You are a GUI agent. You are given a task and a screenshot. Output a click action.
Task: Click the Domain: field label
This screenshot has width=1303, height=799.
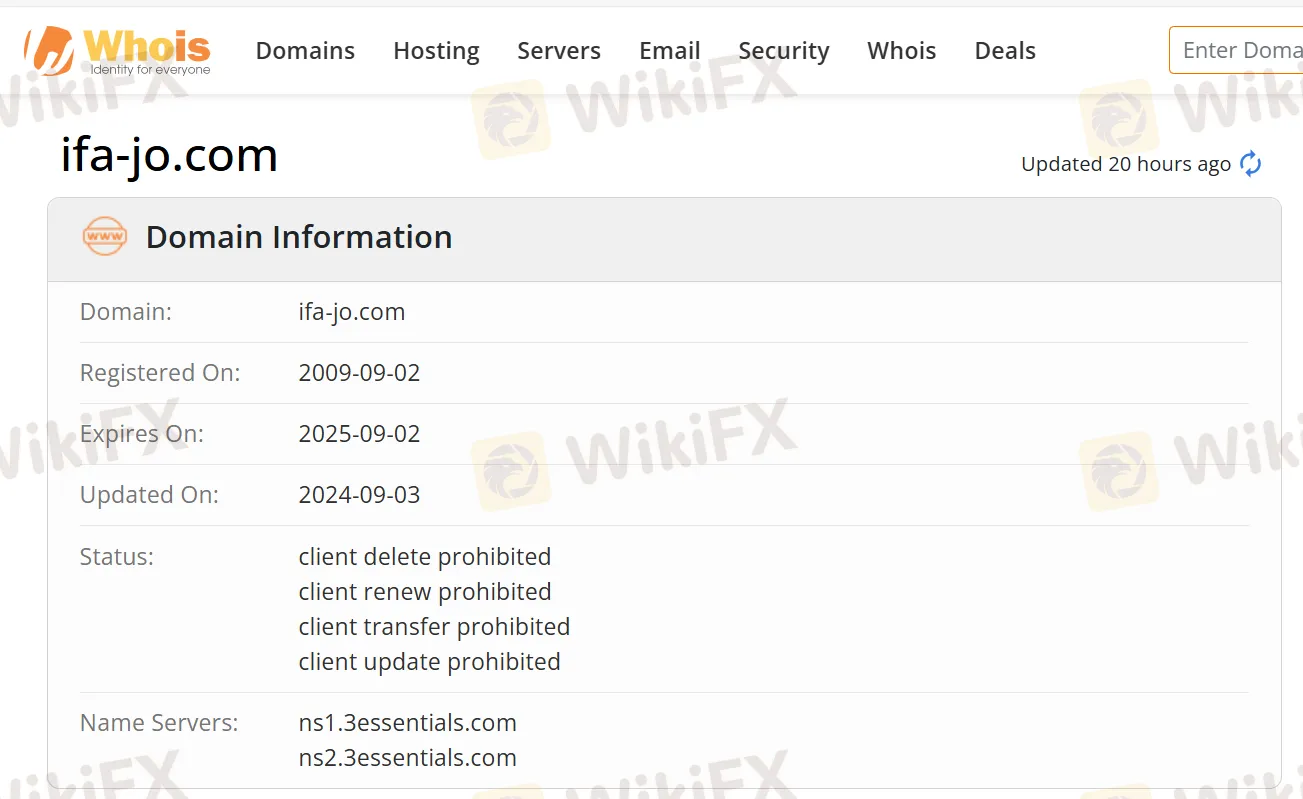point(126,312)
